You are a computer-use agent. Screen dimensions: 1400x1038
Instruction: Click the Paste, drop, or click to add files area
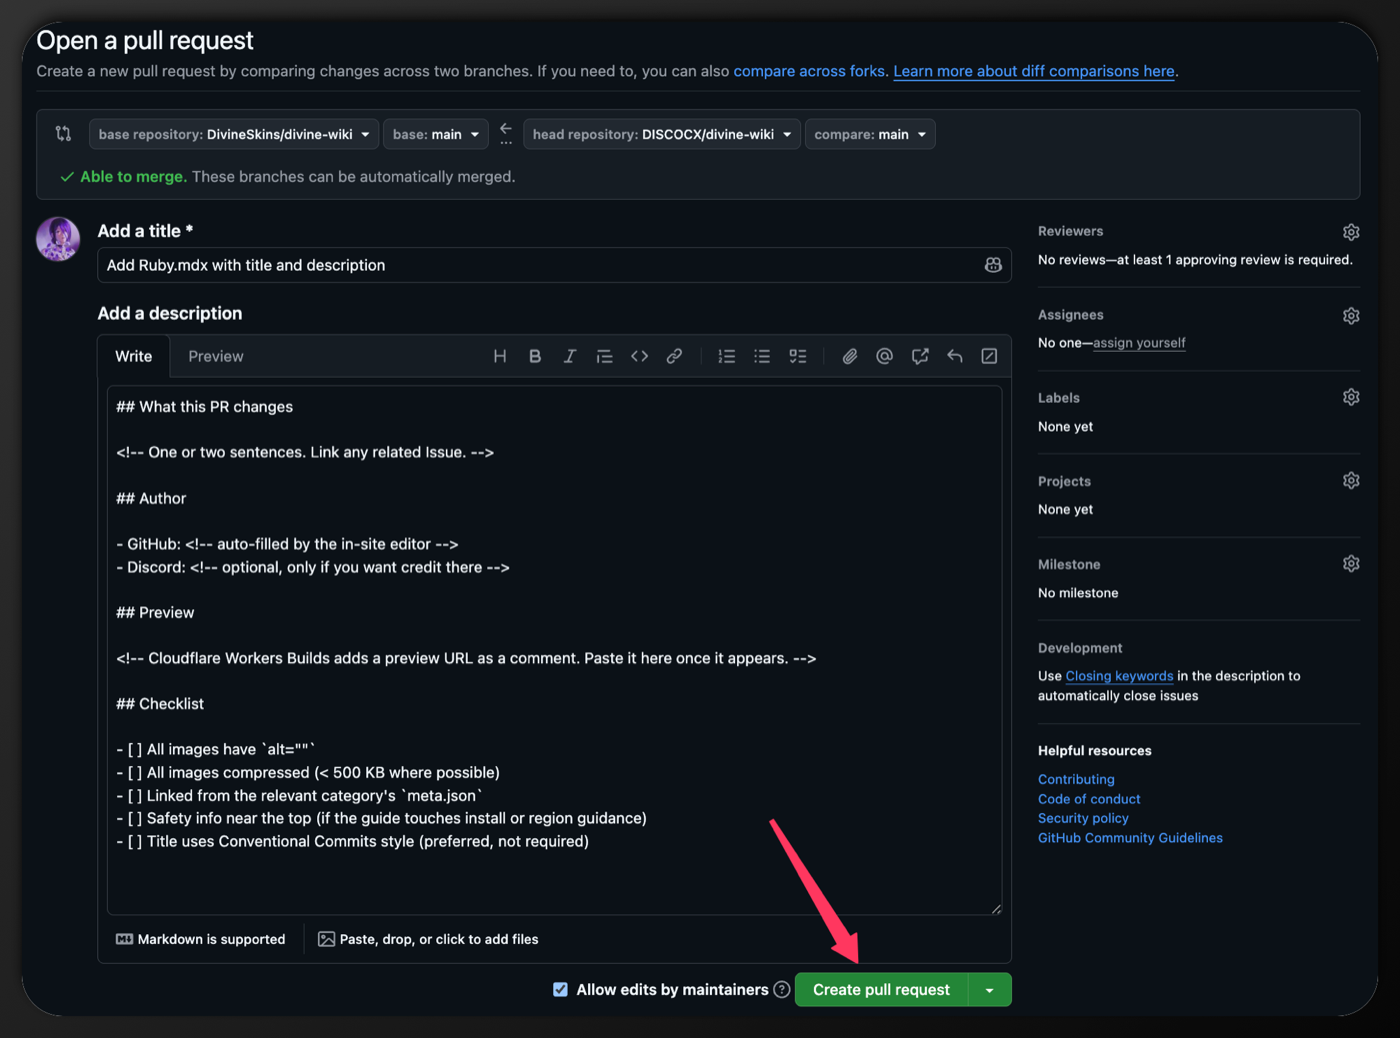tap(428, 939)
